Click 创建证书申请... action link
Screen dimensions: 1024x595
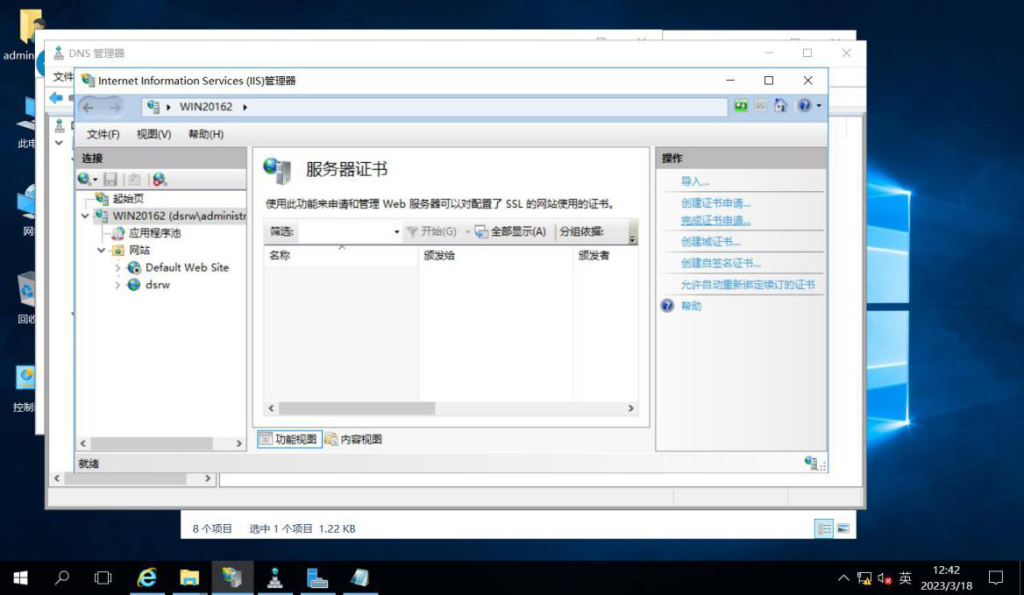pos(716,203)
